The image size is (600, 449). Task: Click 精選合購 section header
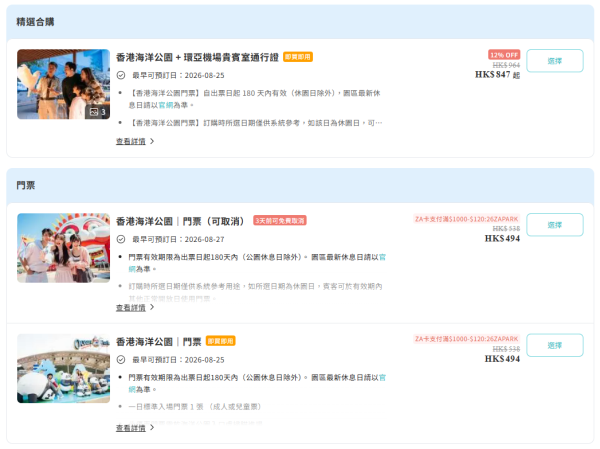[x=35, y=22]
